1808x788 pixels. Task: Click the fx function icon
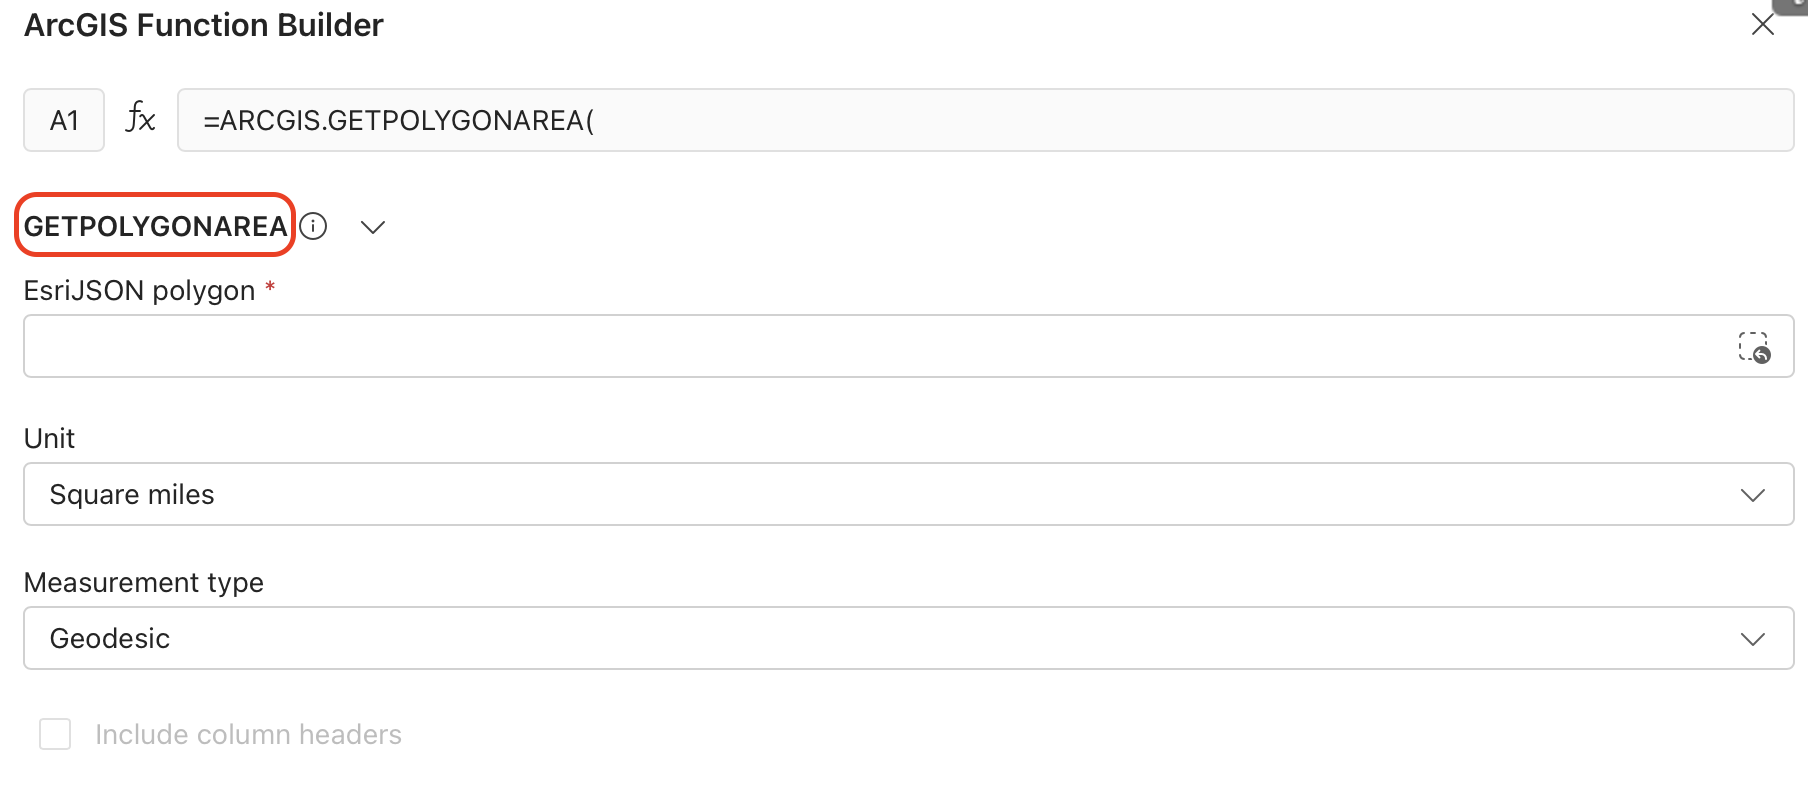(x=140, y=119)
